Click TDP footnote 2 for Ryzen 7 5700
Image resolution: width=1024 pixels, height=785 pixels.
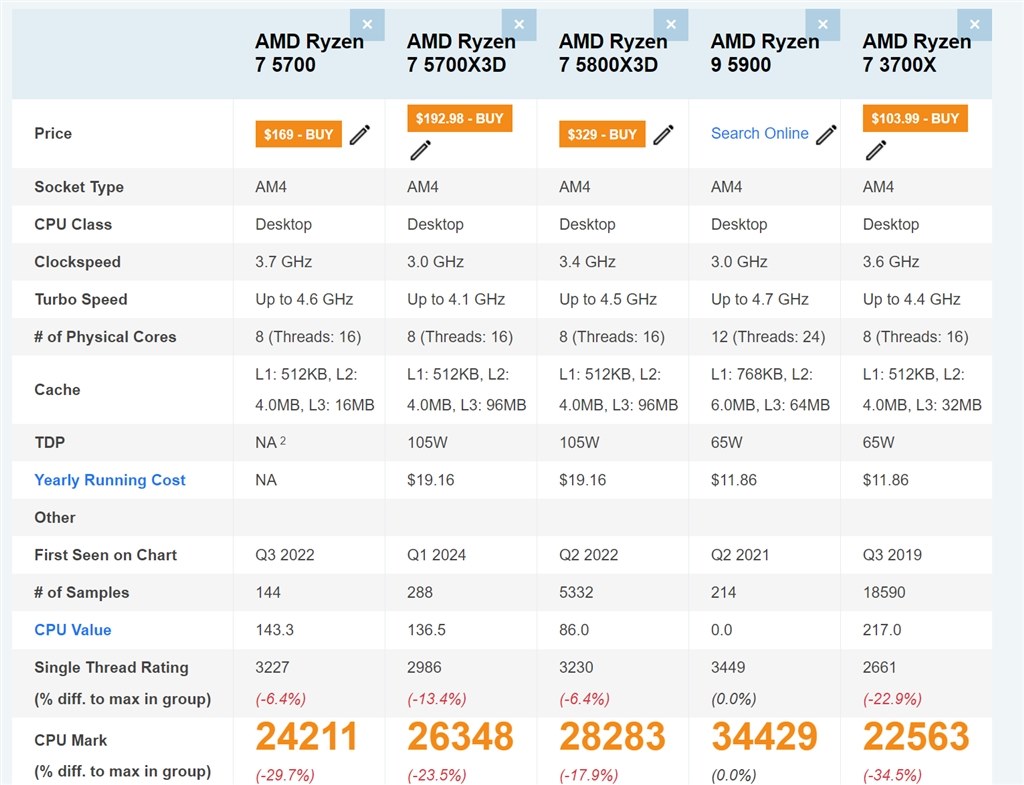283,440
